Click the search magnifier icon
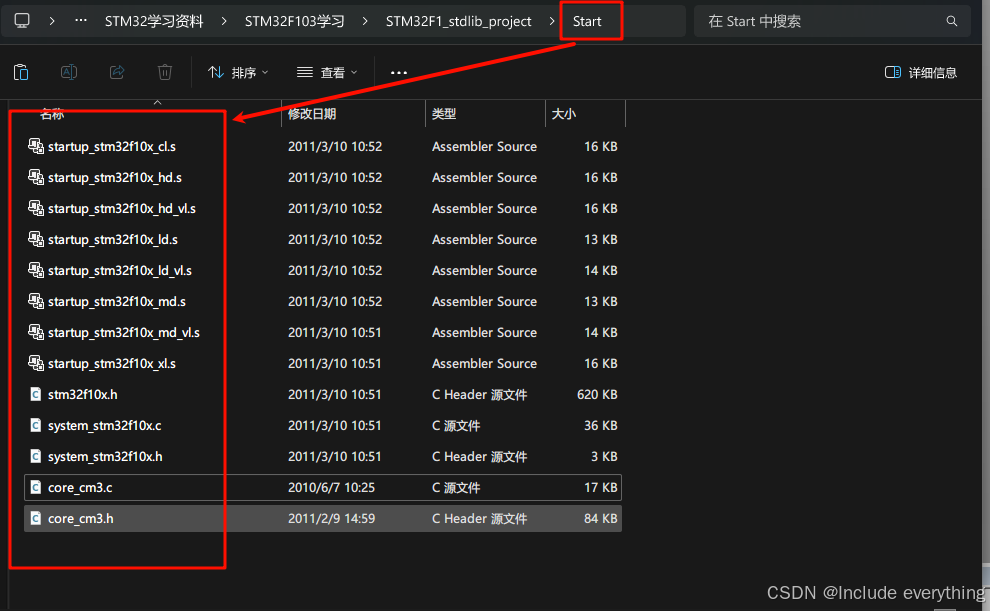This screenshot has width=990, height=611. coord(951,21)
